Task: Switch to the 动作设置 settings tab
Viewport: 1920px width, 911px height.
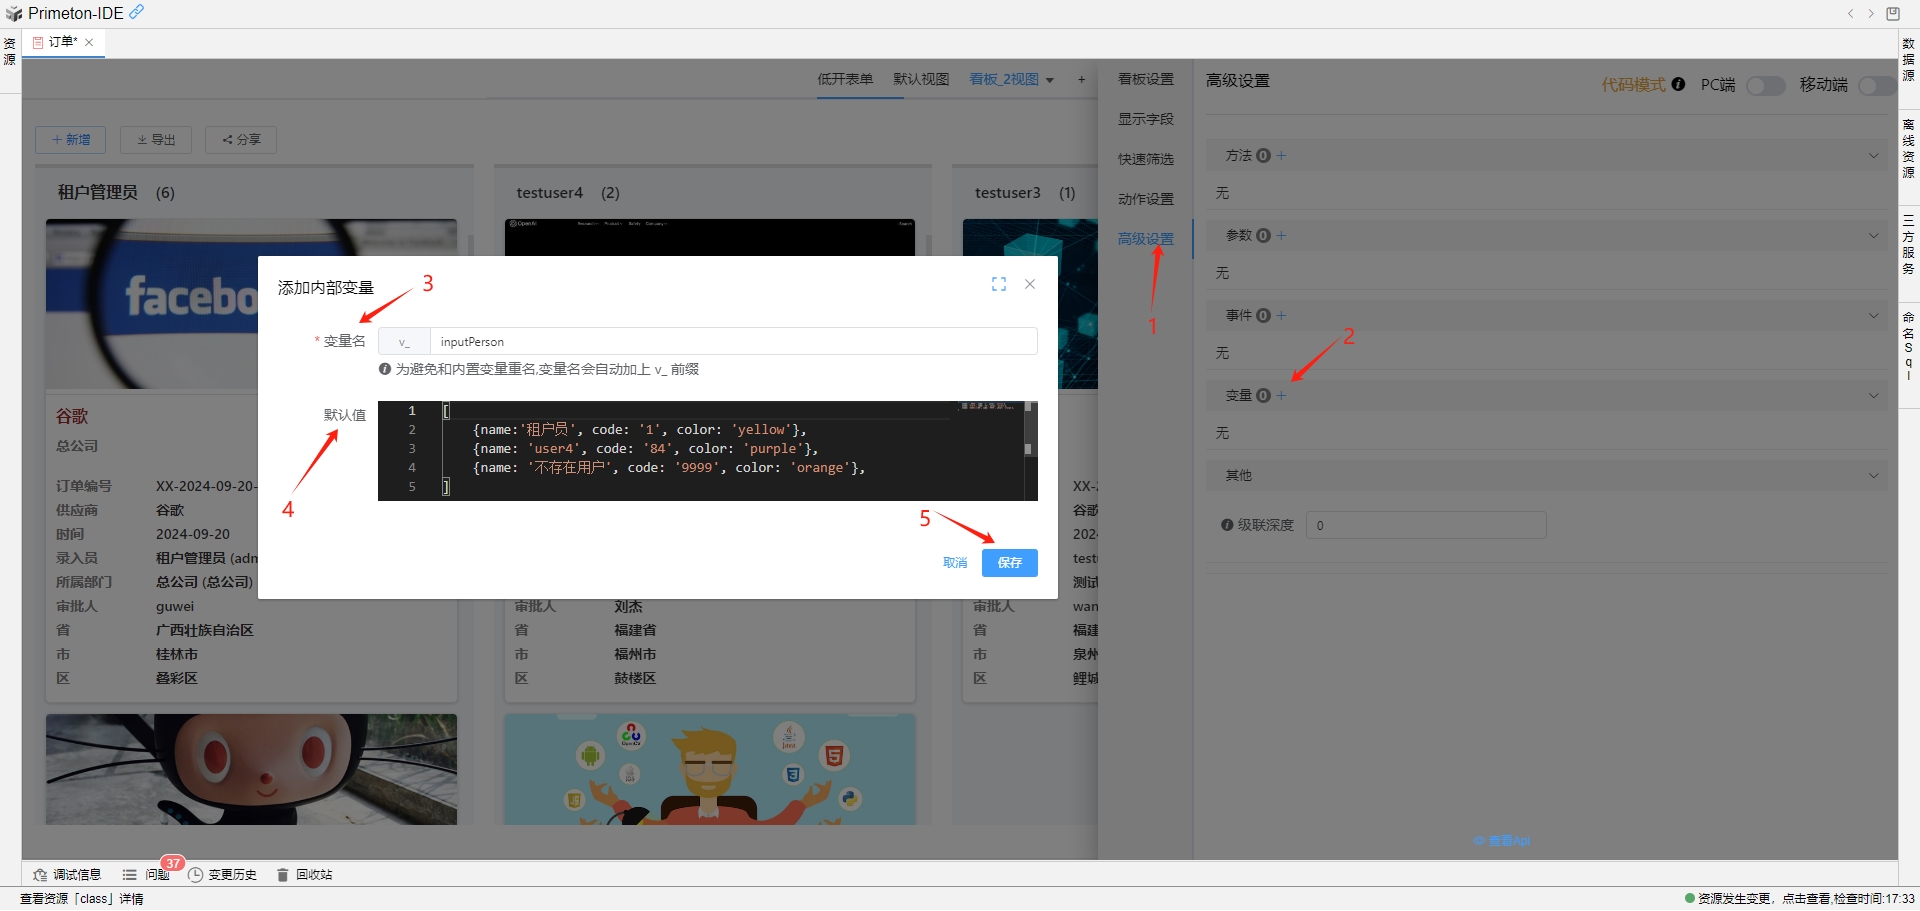Action: (1146, 200)
